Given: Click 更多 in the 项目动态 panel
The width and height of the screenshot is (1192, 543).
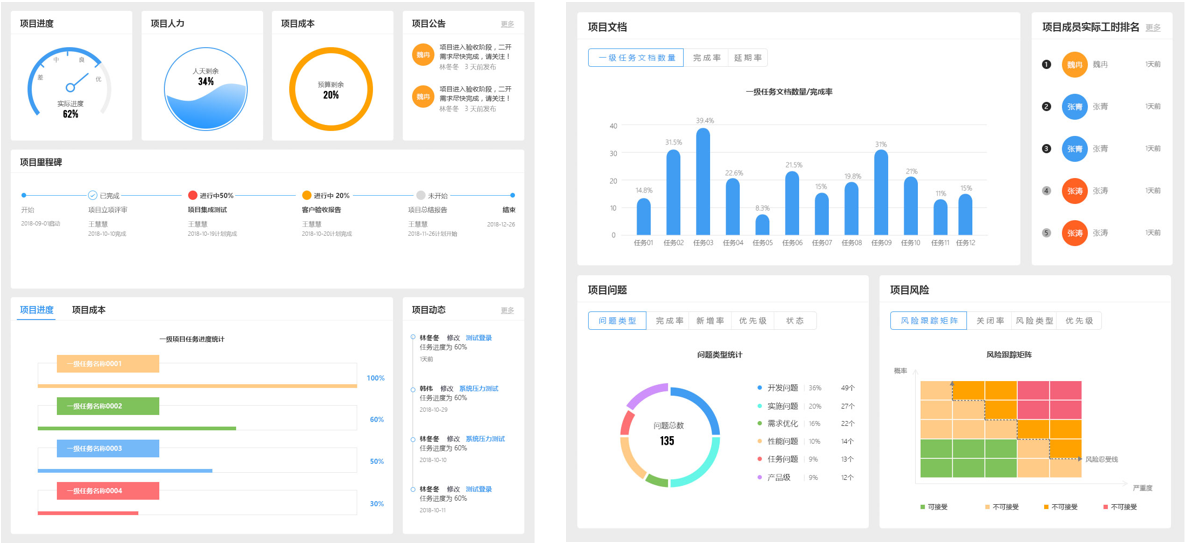Looking at the screenshot, I should pyautogui.click(x=507, y=311).
